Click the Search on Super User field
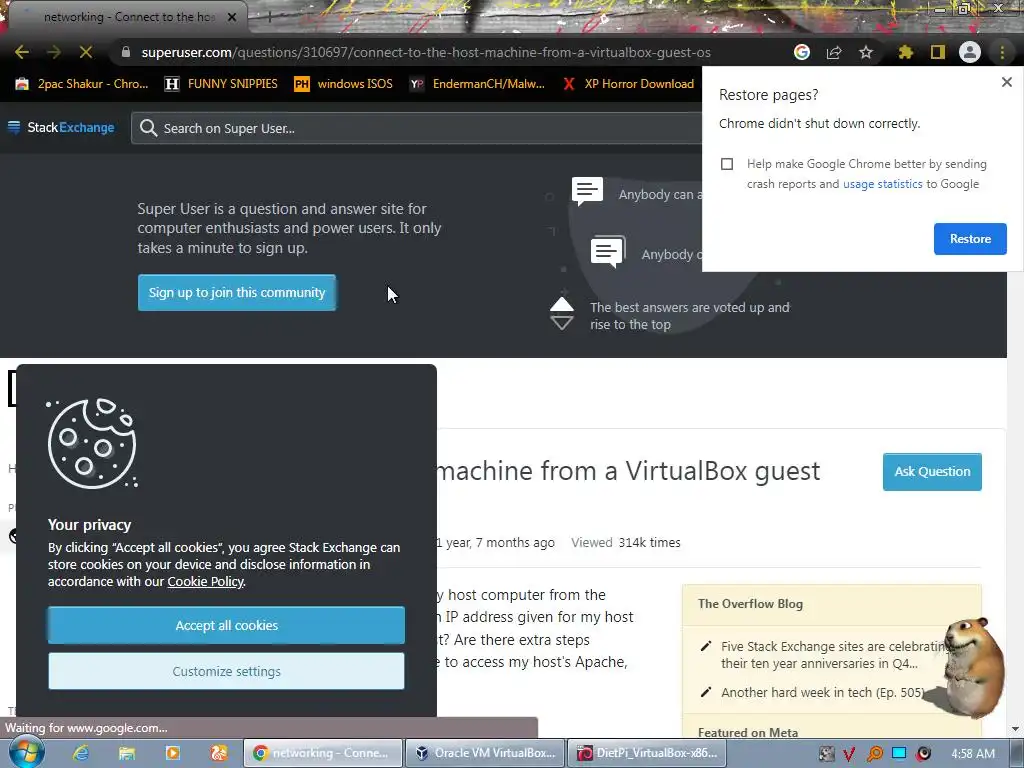Viewport: 1024px width, 768px height. click(x=418, y=128)
